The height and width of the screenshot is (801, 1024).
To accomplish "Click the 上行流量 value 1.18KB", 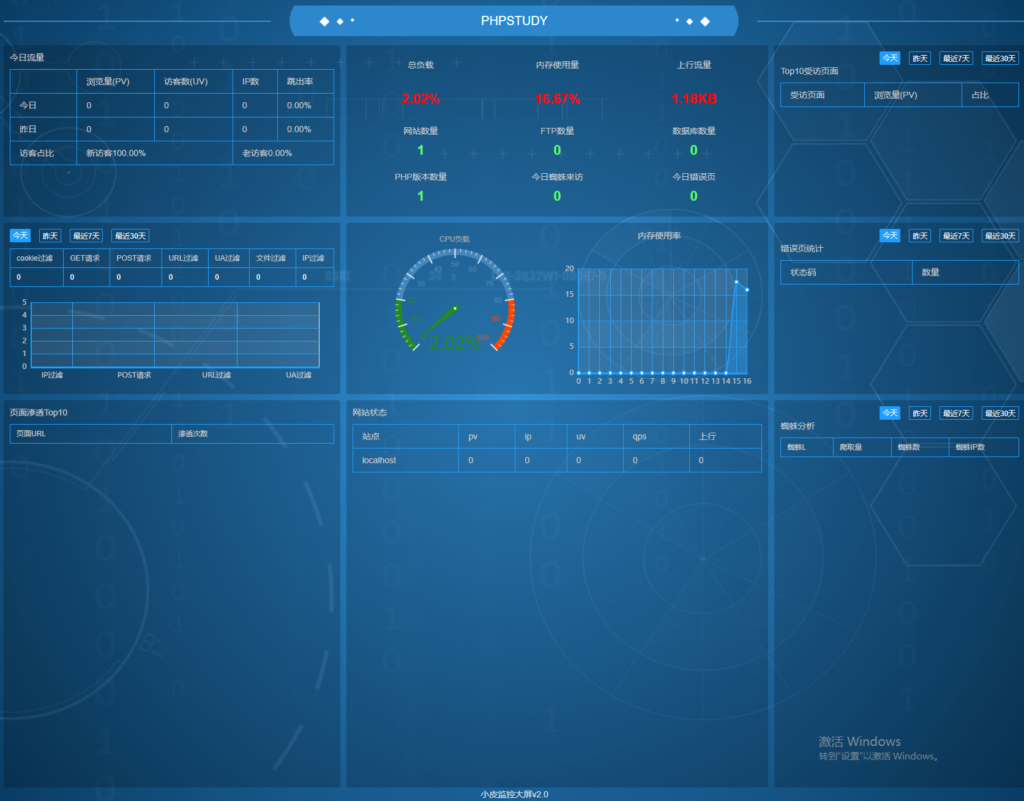I will (694, 99).
